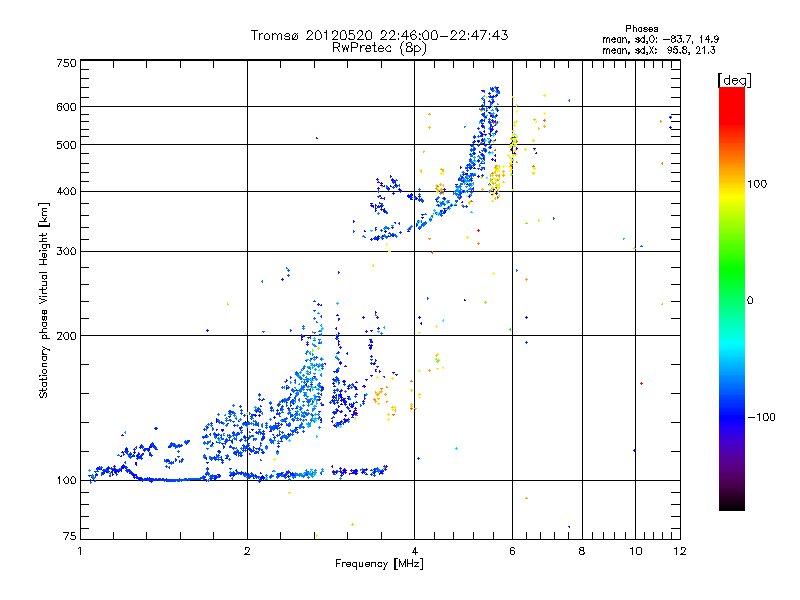Click the x-axis tick label '4'
This screenshot has width=800, height=600.
coord(414,551)
